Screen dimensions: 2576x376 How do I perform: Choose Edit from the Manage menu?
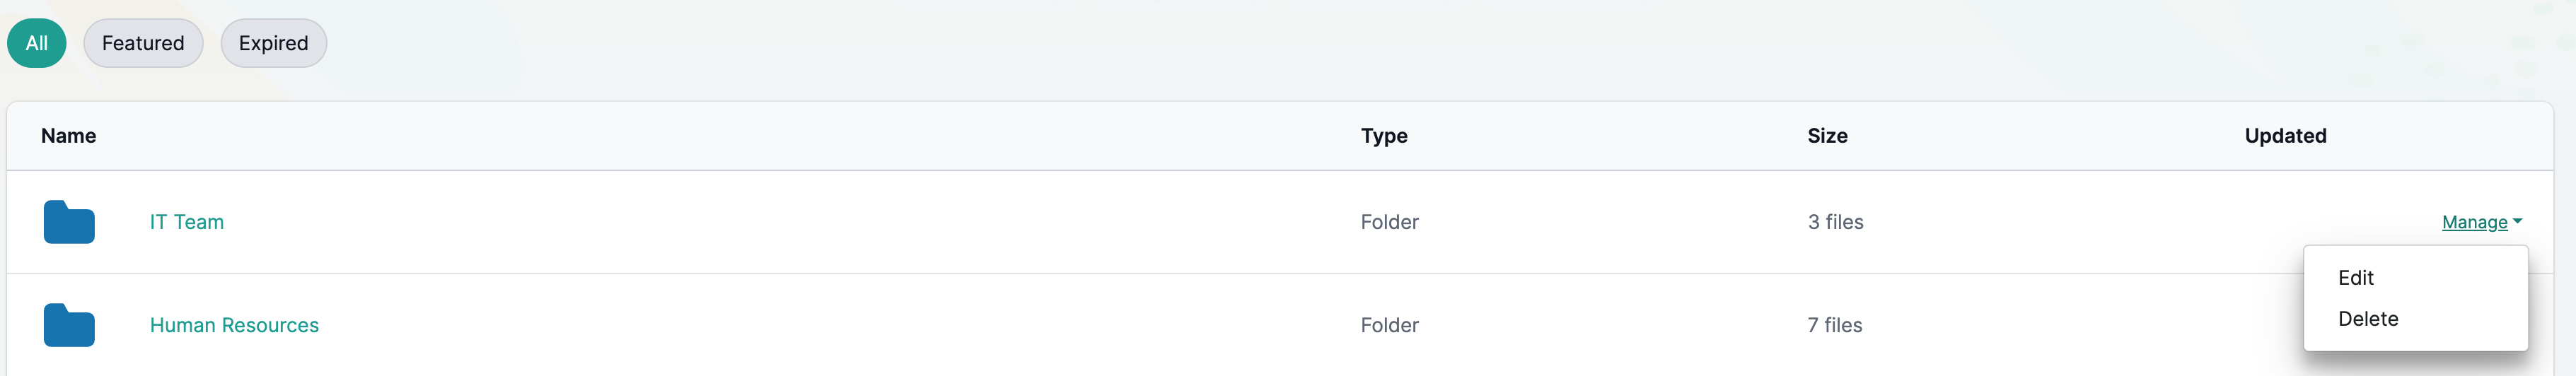pyautogui.click(x=2355, y=278)
